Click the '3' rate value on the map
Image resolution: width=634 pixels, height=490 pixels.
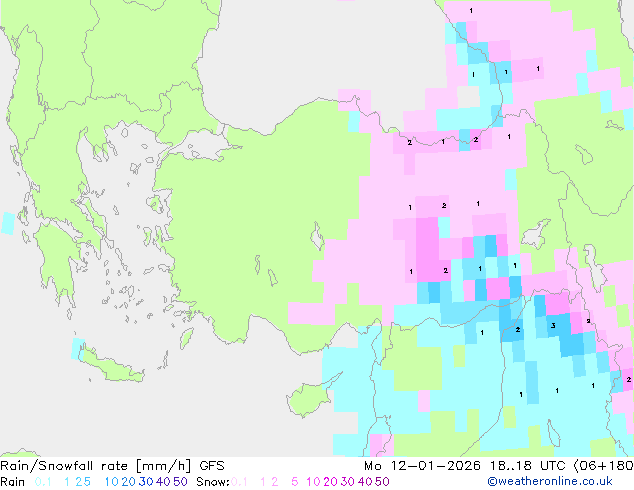(553, 325)
